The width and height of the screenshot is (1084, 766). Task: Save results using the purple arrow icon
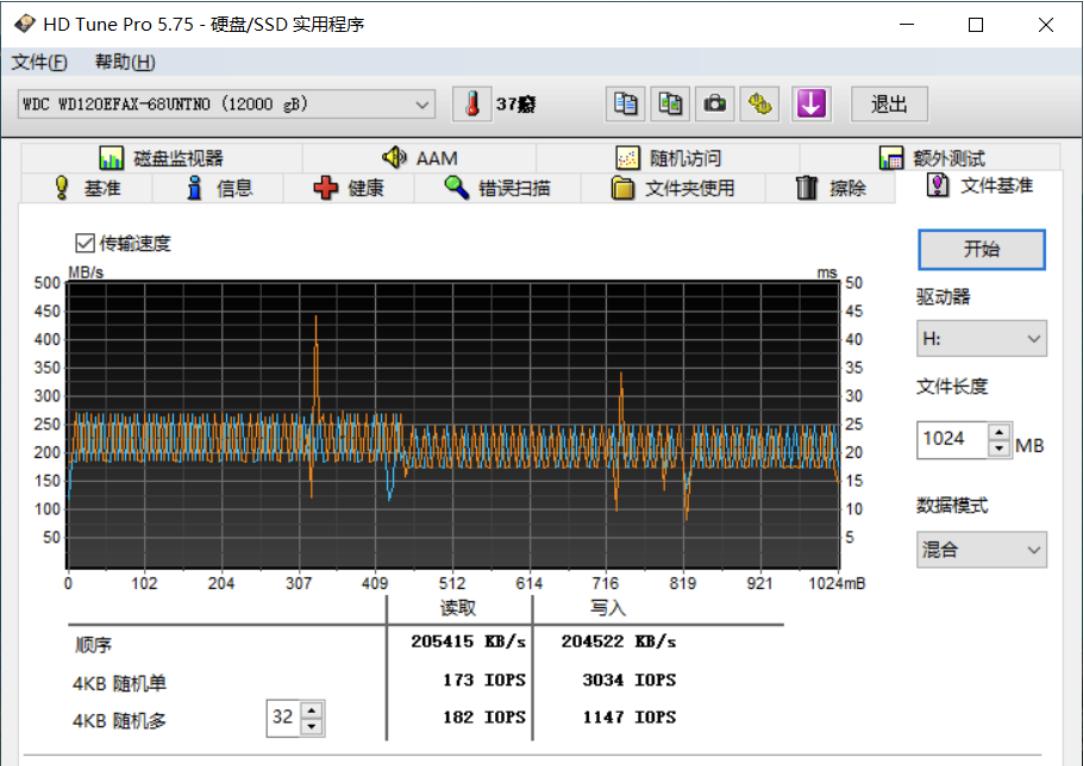(811, 104)
